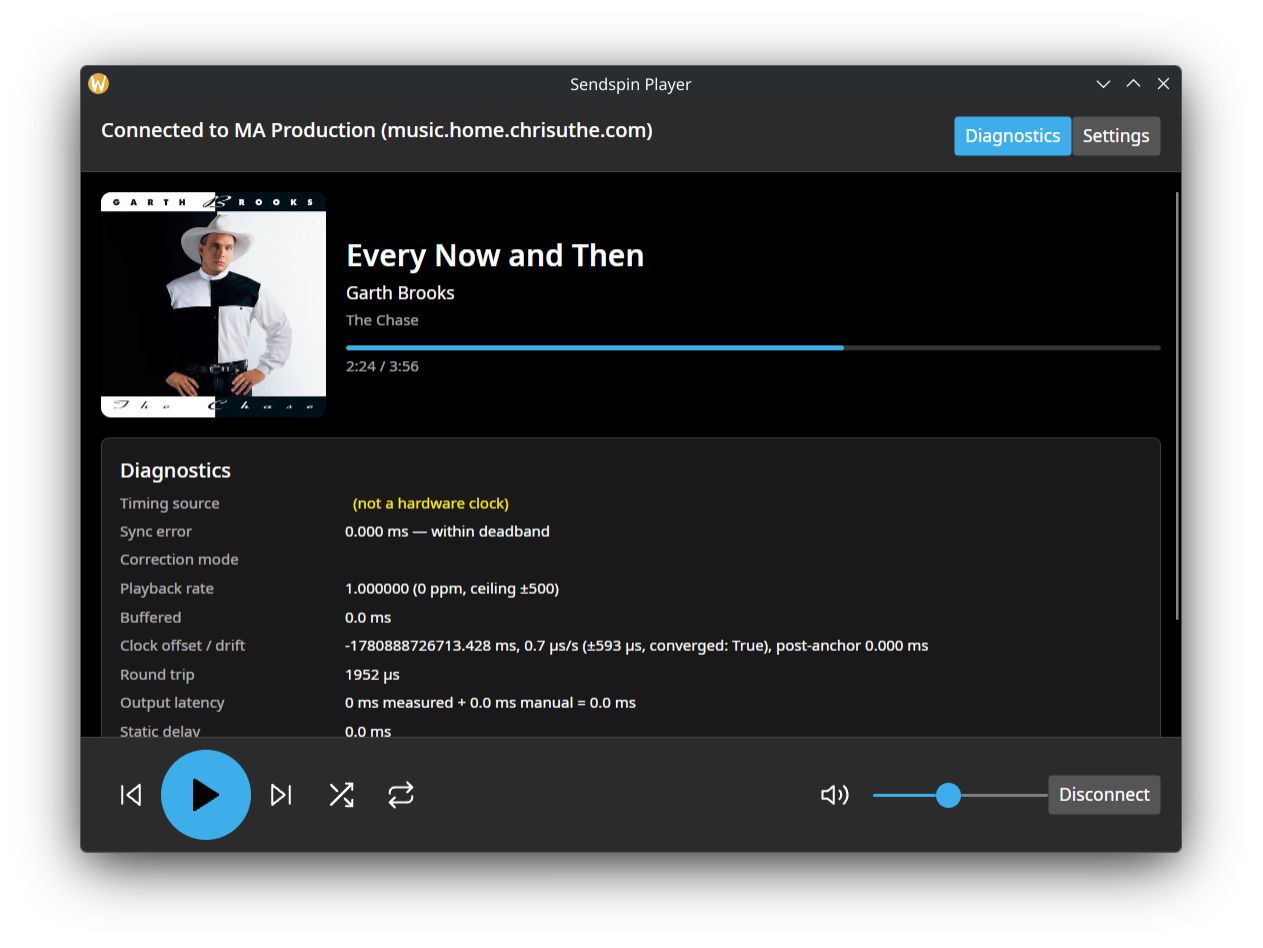Click the "Diagnostics" section heading

click(175, 470)
